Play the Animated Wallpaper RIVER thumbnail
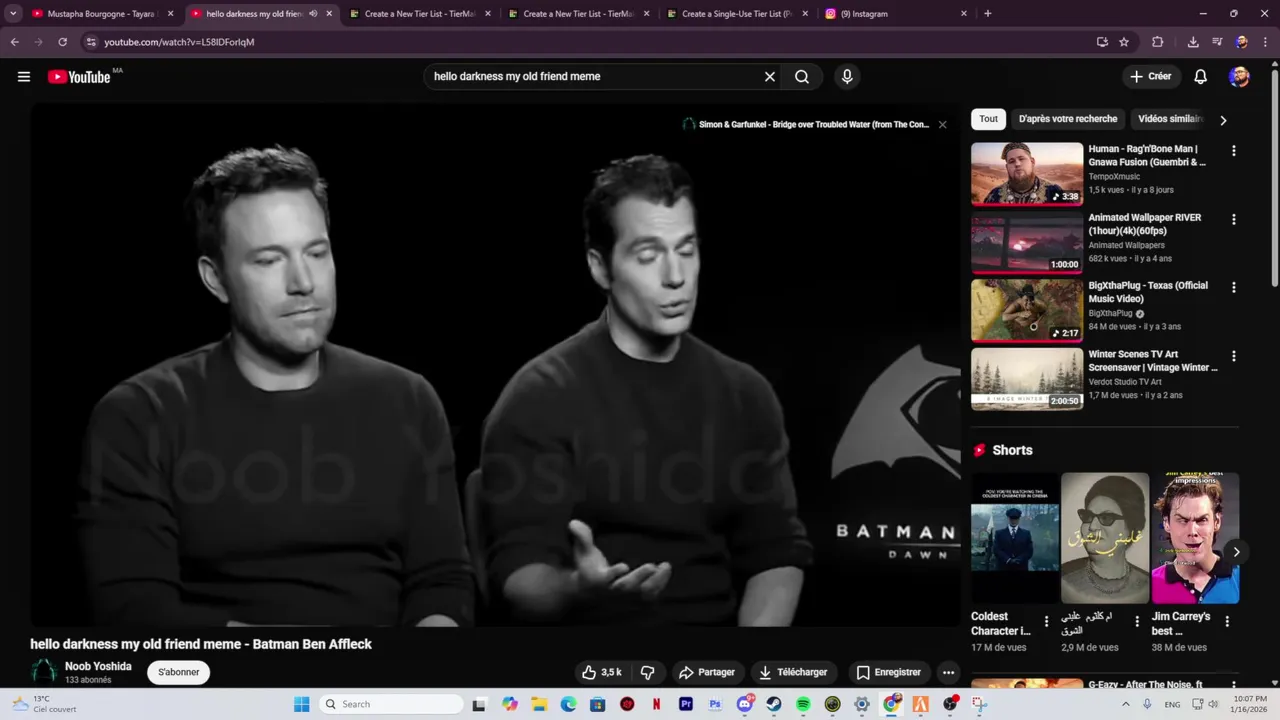The image size is (1280, 720). pyautogui.click(x=1027, y=242)
